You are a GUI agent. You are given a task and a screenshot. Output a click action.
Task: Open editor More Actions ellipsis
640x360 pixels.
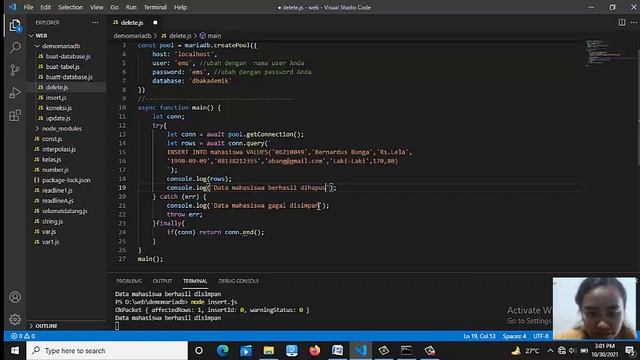click(x=634, y=22)
